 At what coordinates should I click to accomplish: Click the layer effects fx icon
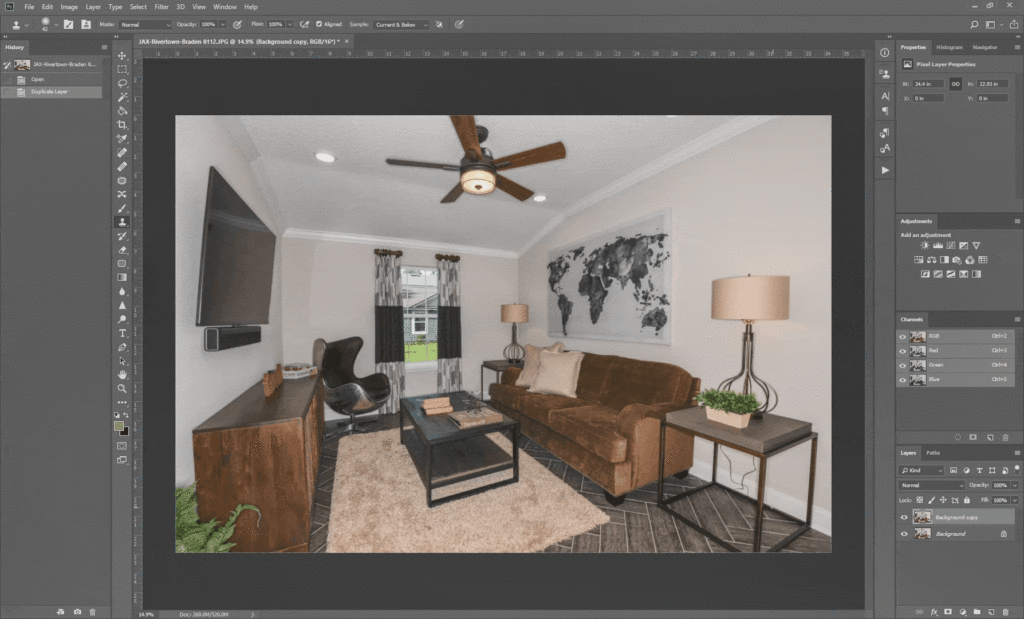coord(934,610)
